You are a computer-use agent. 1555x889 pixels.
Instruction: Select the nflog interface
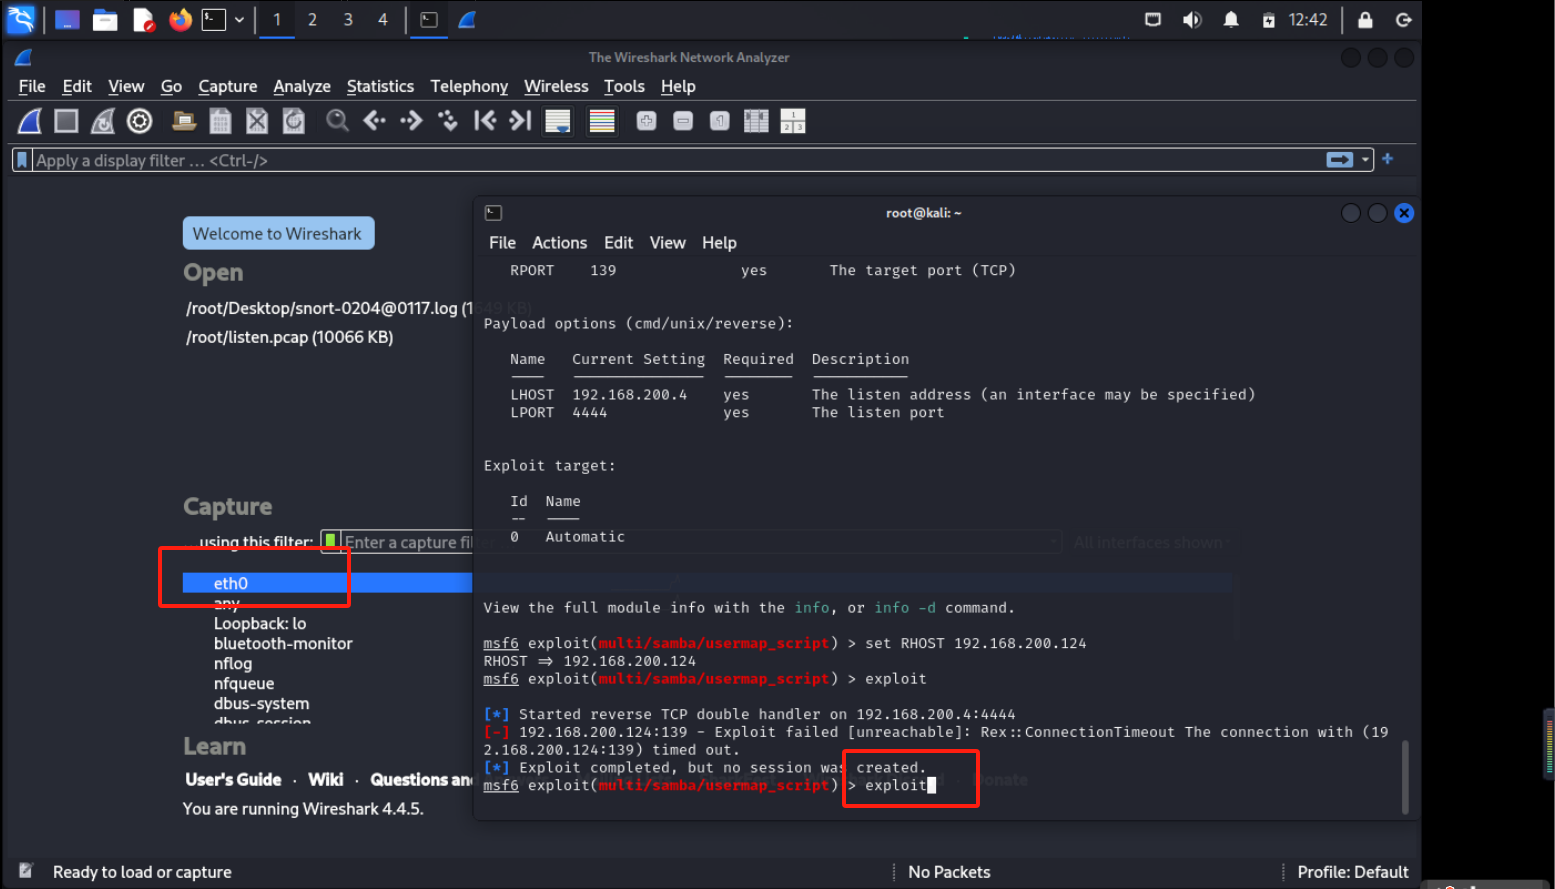tap(233, 664)
